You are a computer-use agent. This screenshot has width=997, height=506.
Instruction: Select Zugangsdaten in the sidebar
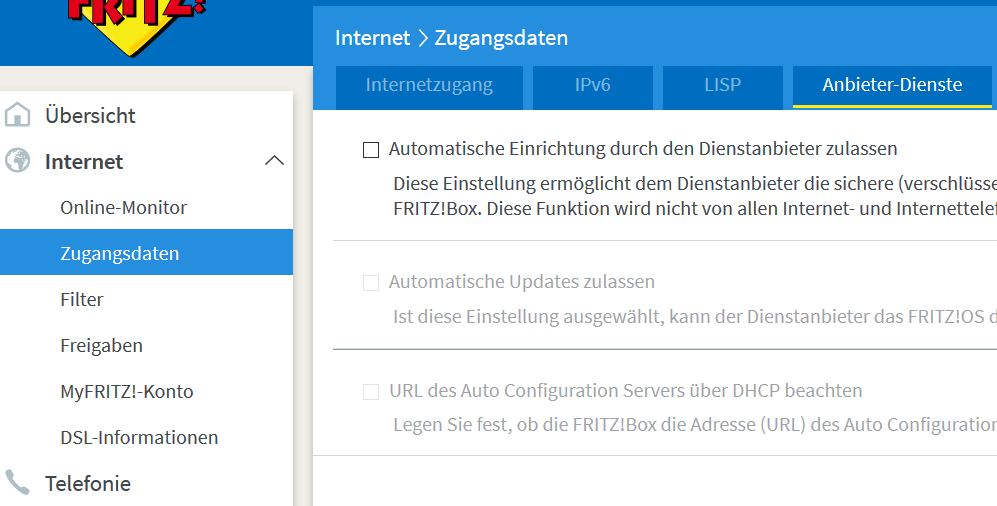click(x=120, y=254)
